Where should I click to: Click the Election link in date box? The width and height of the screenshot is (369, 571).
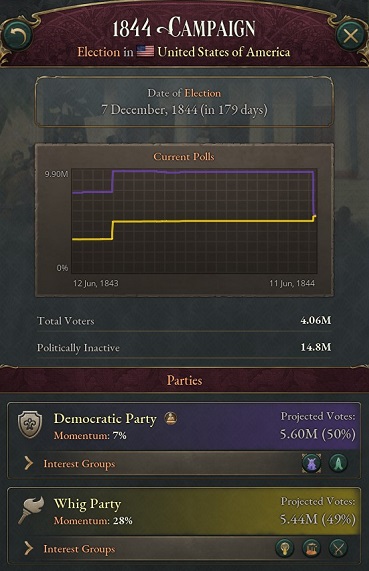pos(202,93)
